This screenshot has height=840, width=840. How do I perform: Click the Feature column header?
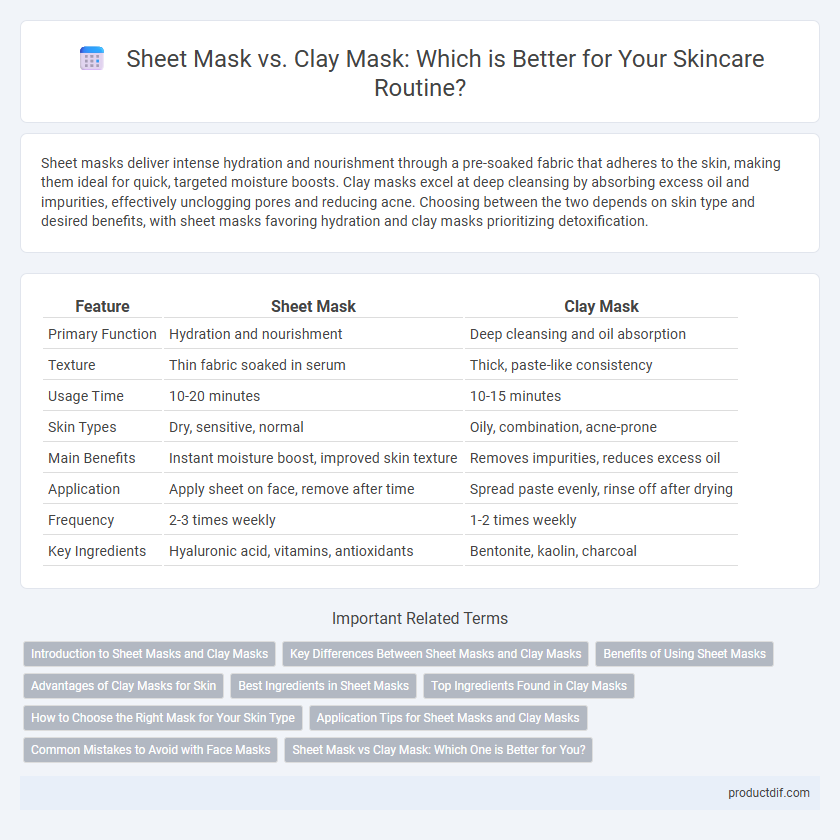pyautogui.click(x=102, y=306)
